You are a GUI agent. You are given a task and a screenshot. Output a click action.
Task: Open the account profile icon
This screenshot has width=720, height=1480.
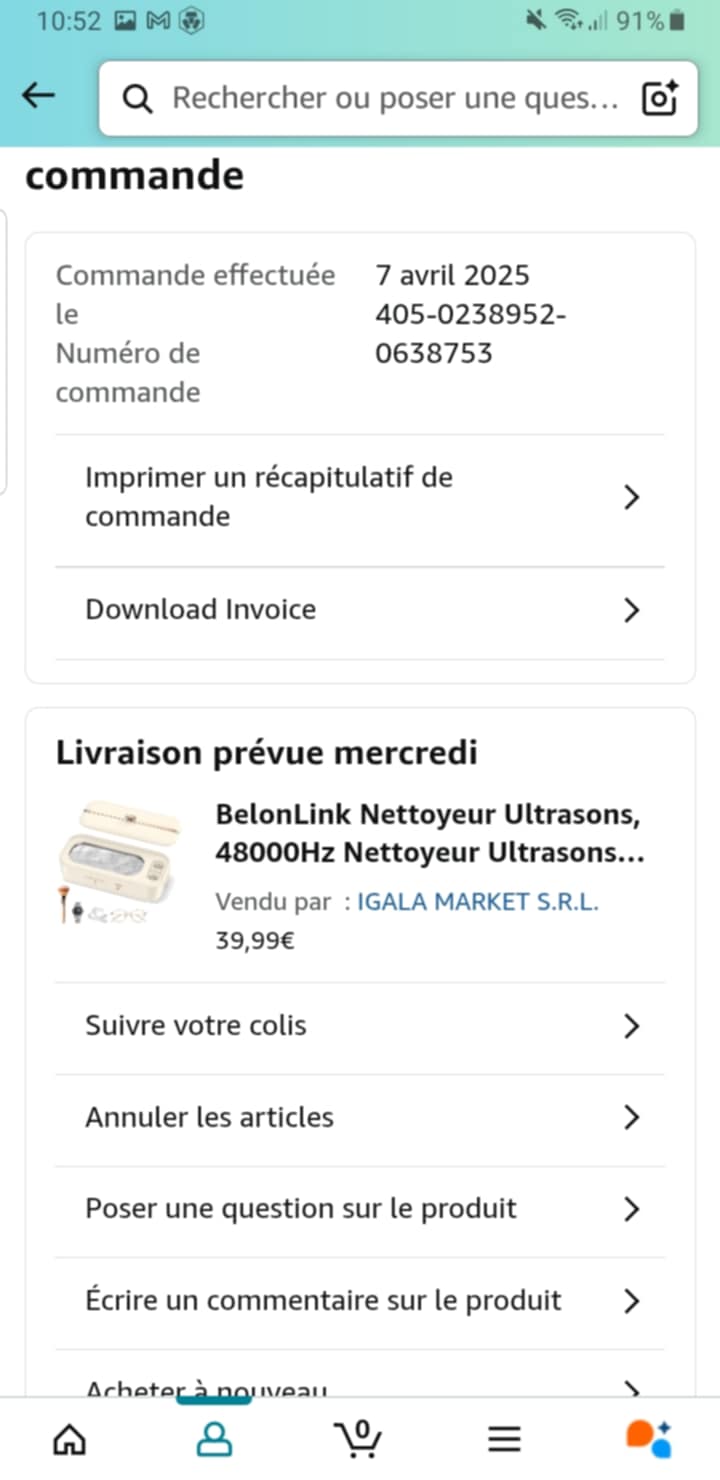(x=213, y=1439)
